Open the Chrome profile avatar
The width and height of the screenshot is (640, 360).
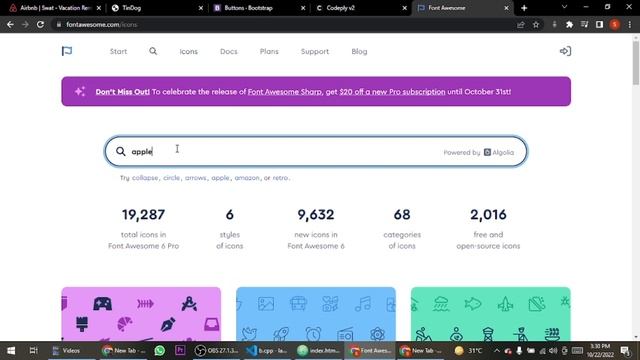click(615, 25)
